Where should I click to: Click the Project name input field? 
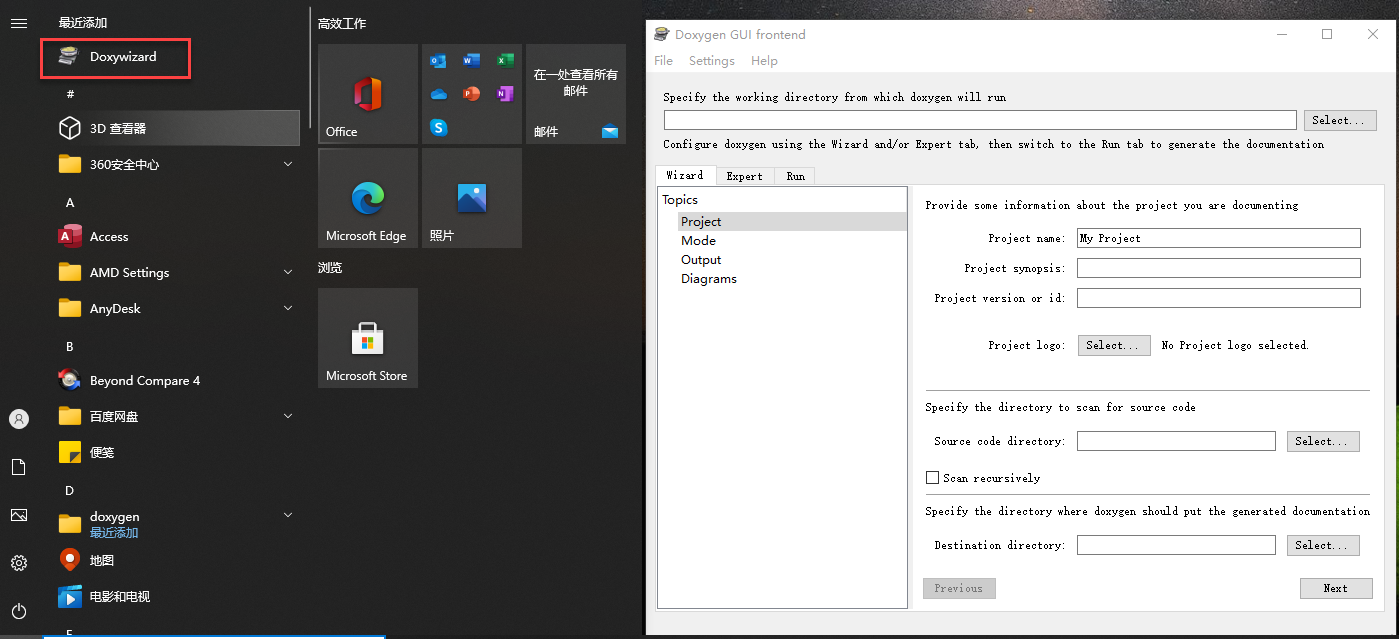pyautogui.click(x=1218, y=238)
